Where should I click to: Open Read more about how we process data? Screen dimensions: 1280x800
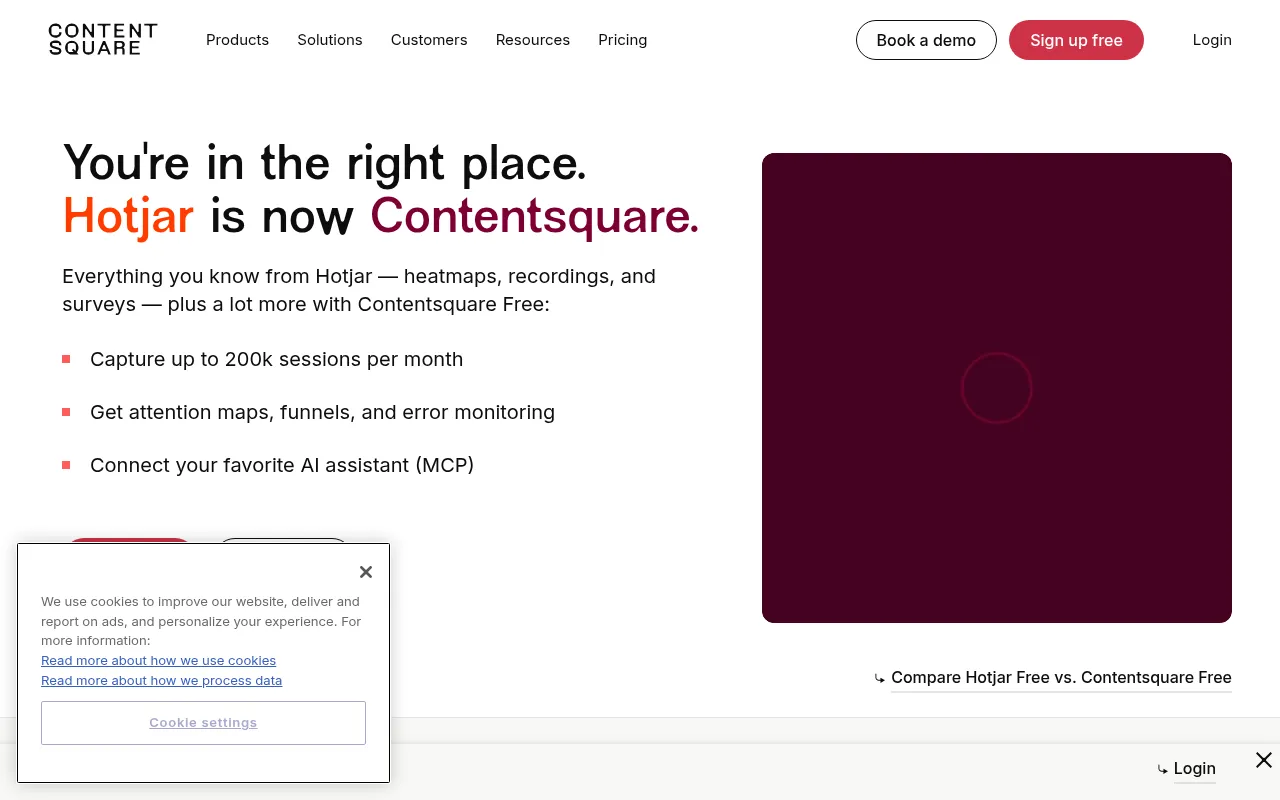[x=161, y=680]
